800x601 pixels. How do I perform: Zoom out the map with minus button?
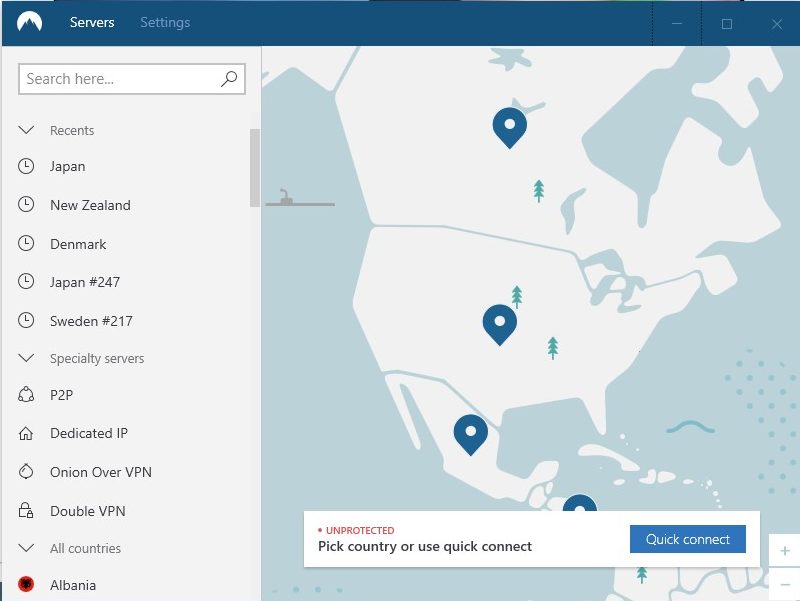point(785,584)
